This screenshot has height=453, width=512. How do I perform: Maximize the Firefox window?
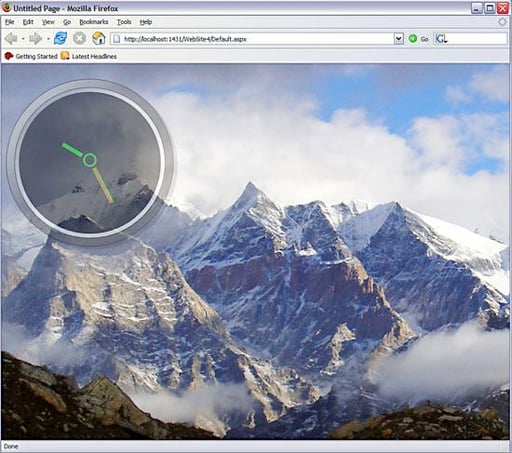[x=490, y=8]
